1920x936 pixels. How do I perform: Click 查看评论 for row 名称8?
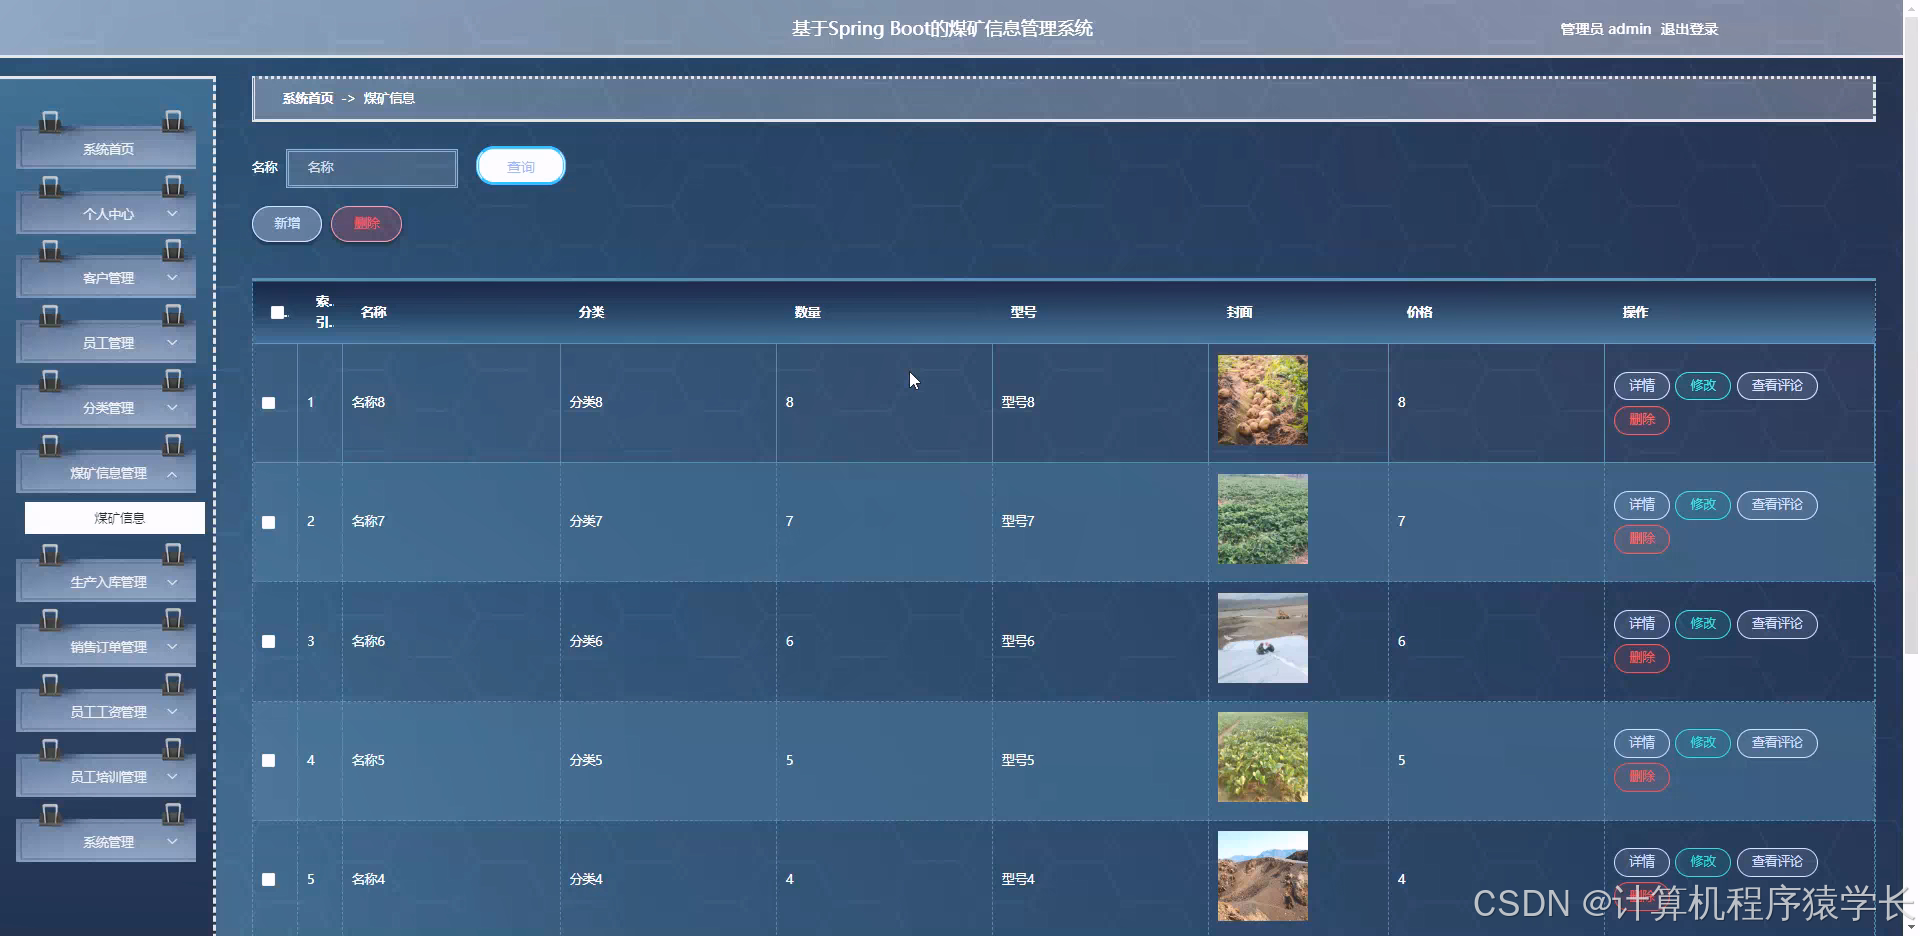(1777, 386)
